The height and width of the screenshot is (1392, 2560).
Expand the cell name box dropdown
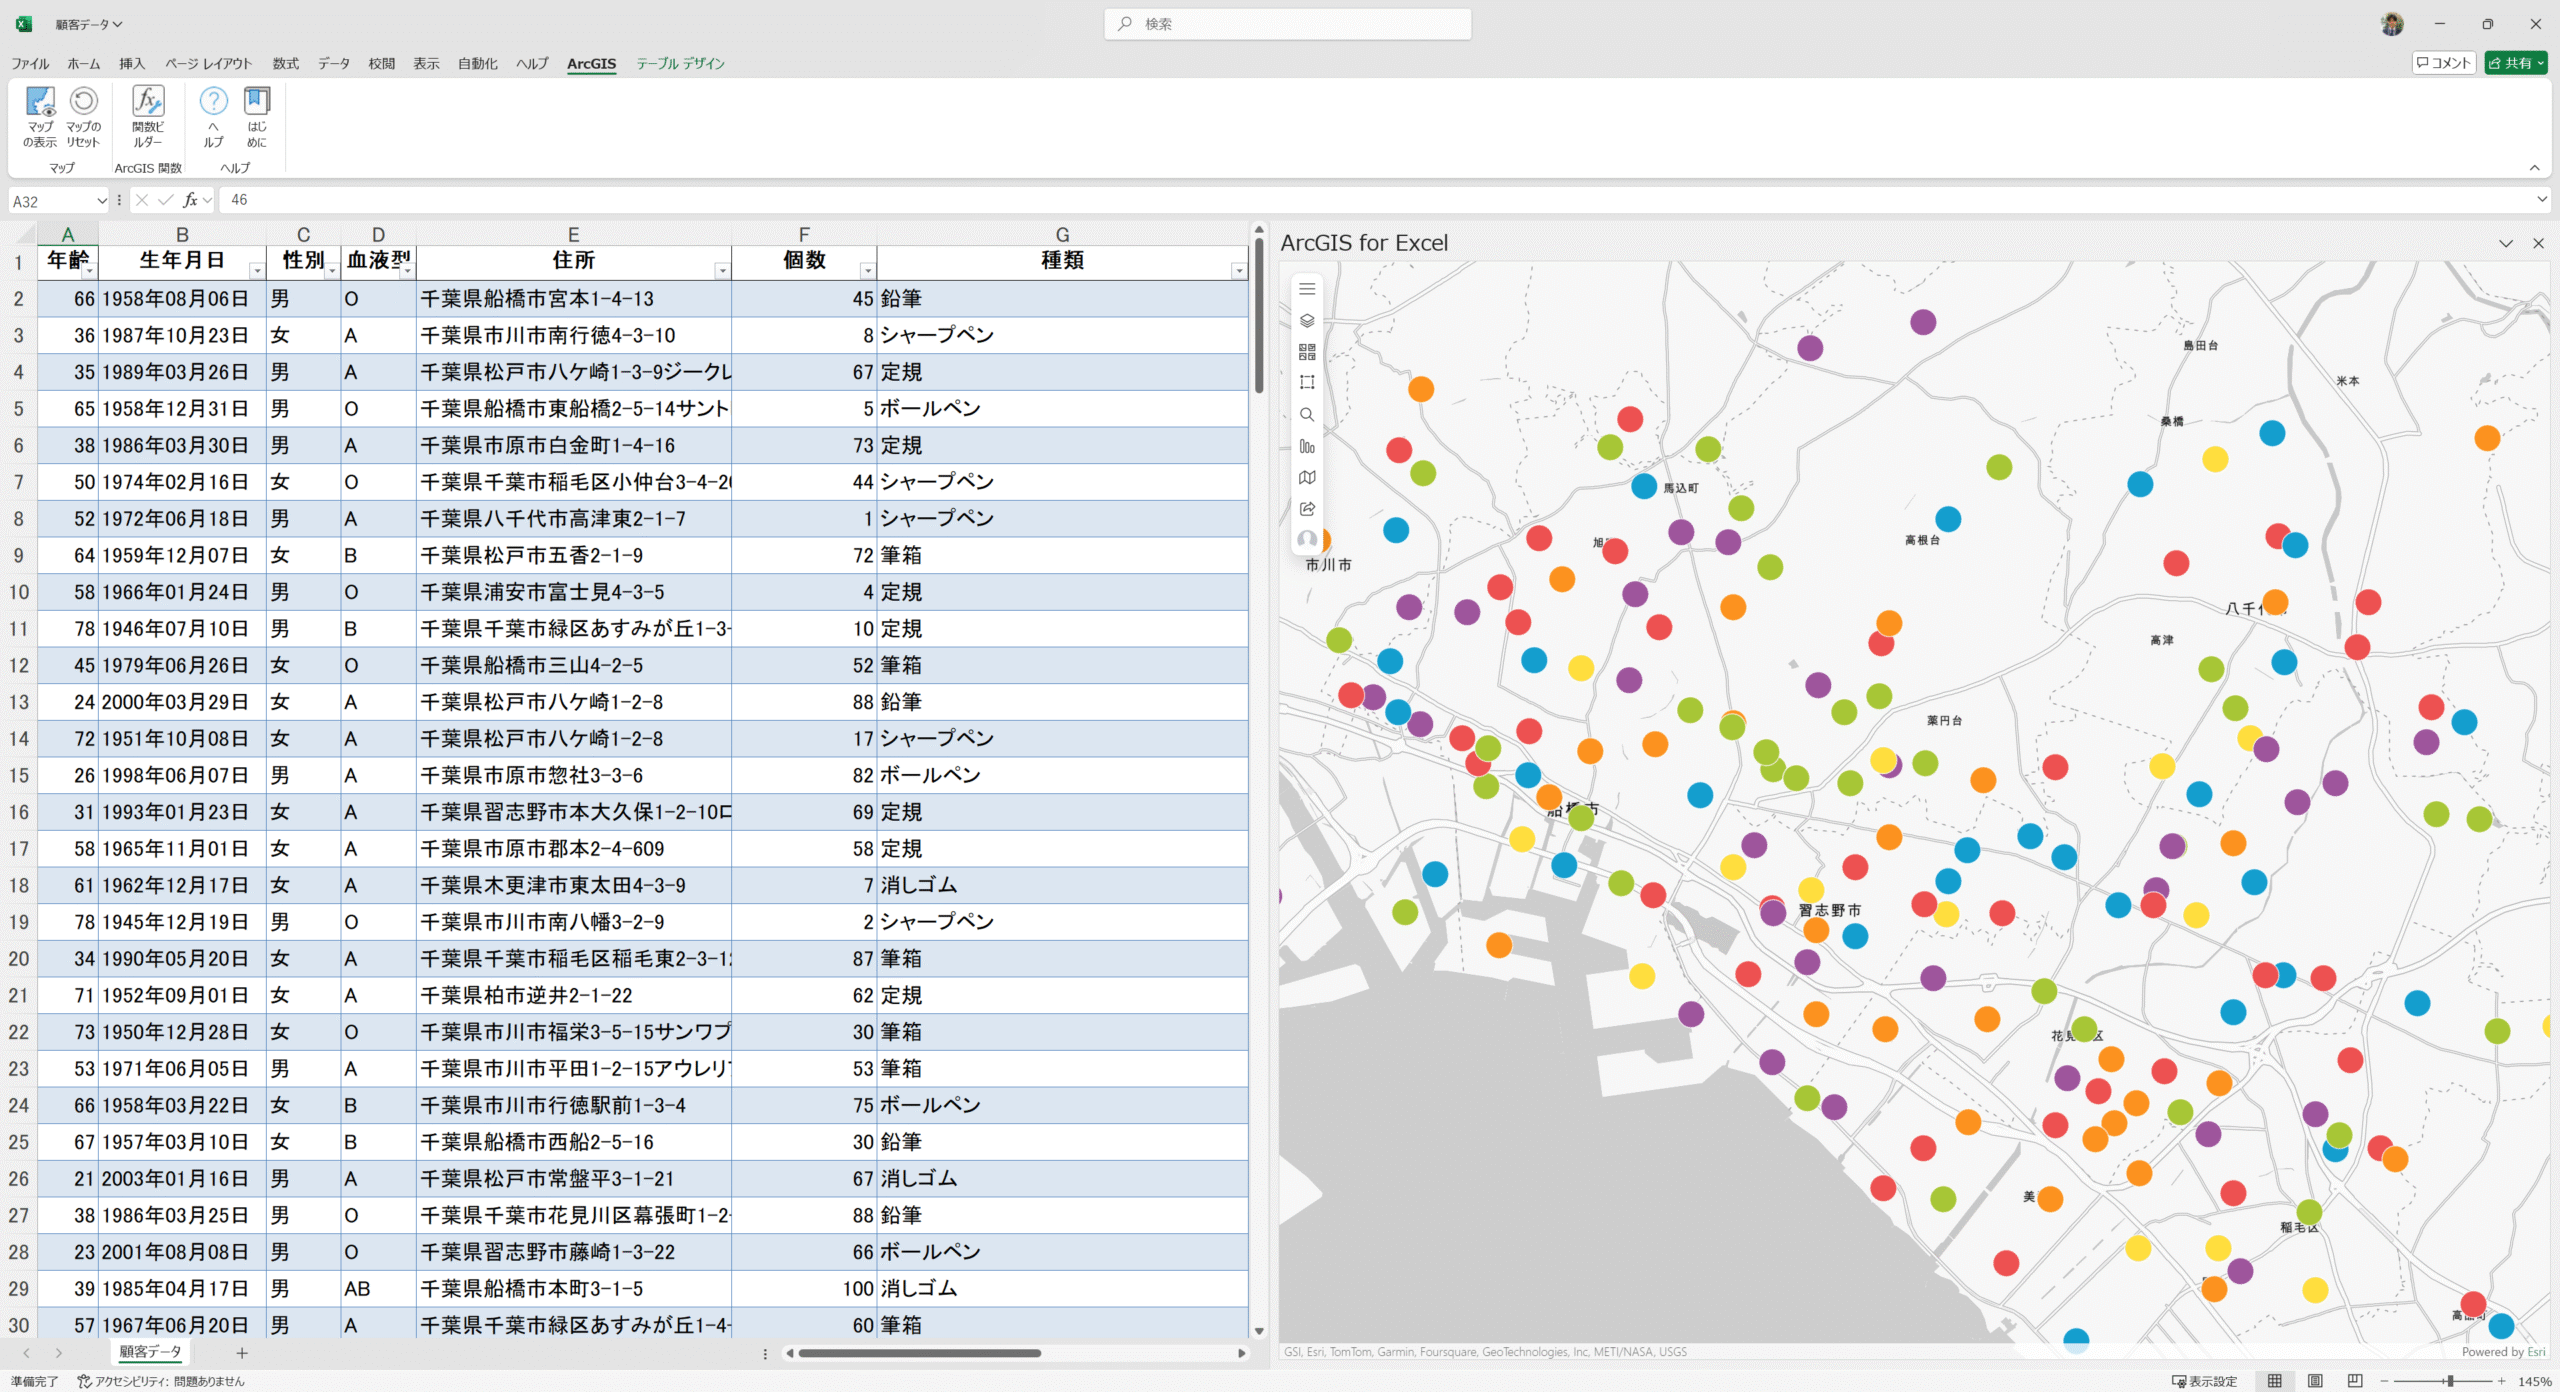click(x=103, y=200)
